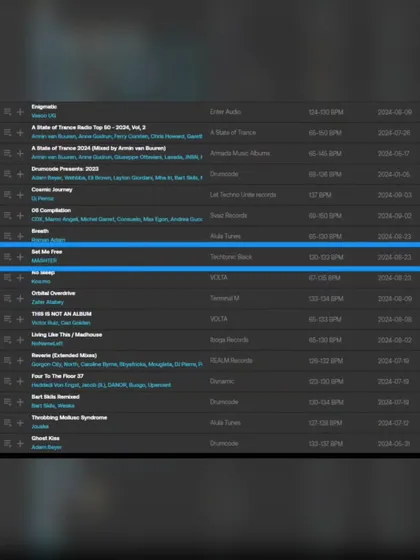
Task: Select the 137 BPM value for Cosmic Journey
Action: click(320, 195)
